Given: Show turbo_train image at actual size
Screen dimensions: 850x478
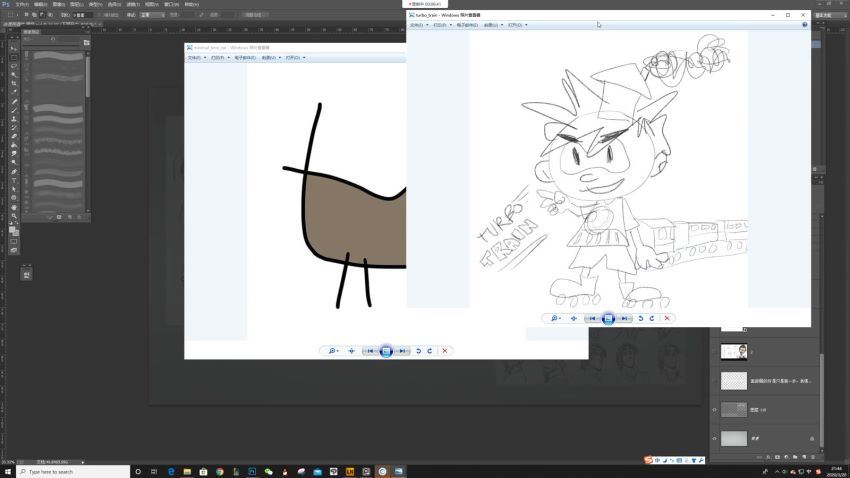Looking at the screenshot, I should [574, 319].
